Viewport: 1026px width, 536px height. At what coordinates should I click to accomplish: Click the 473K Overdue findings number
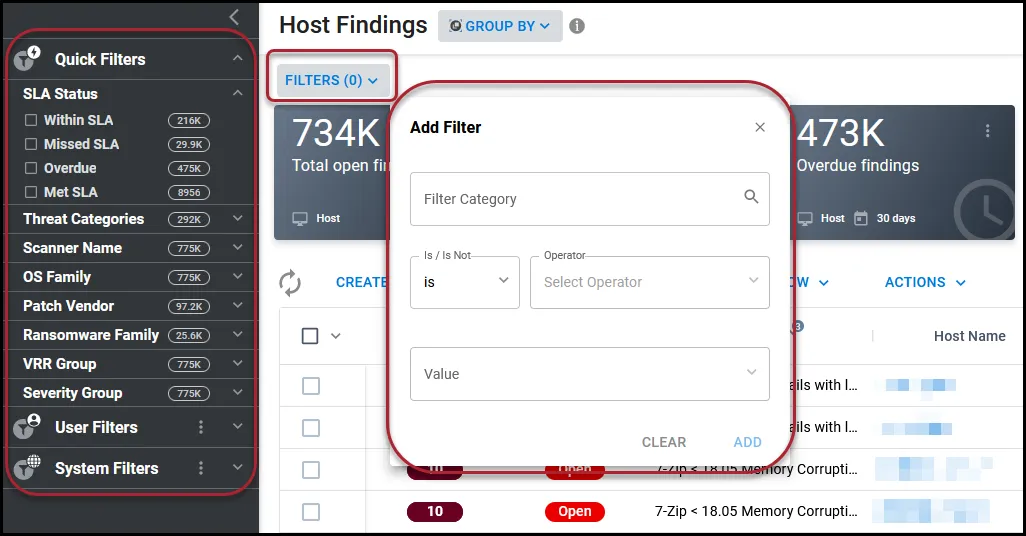(841, 134)
